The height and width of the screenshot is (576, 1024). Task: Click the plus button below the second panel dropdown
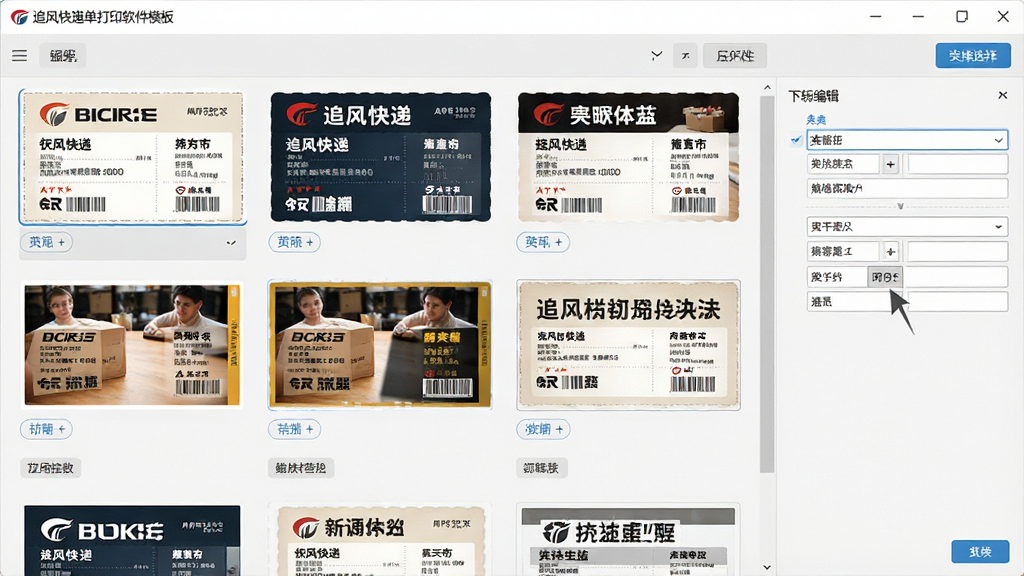click(890, 251)
